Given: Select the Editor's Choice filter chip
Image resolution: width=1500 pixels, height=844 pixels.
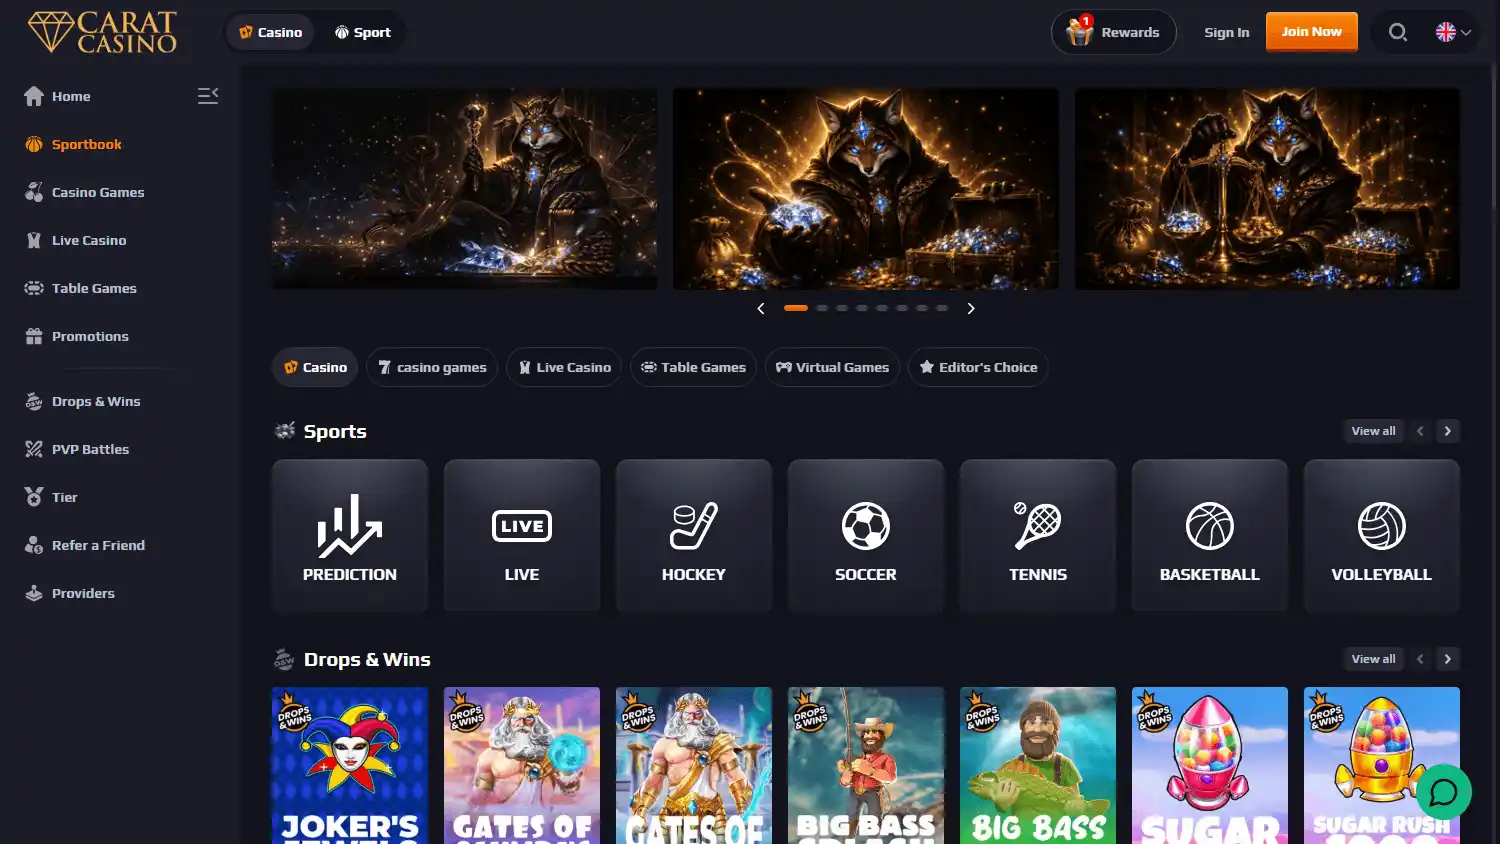Looking at the screenshot, I should (x=978, y=367).
